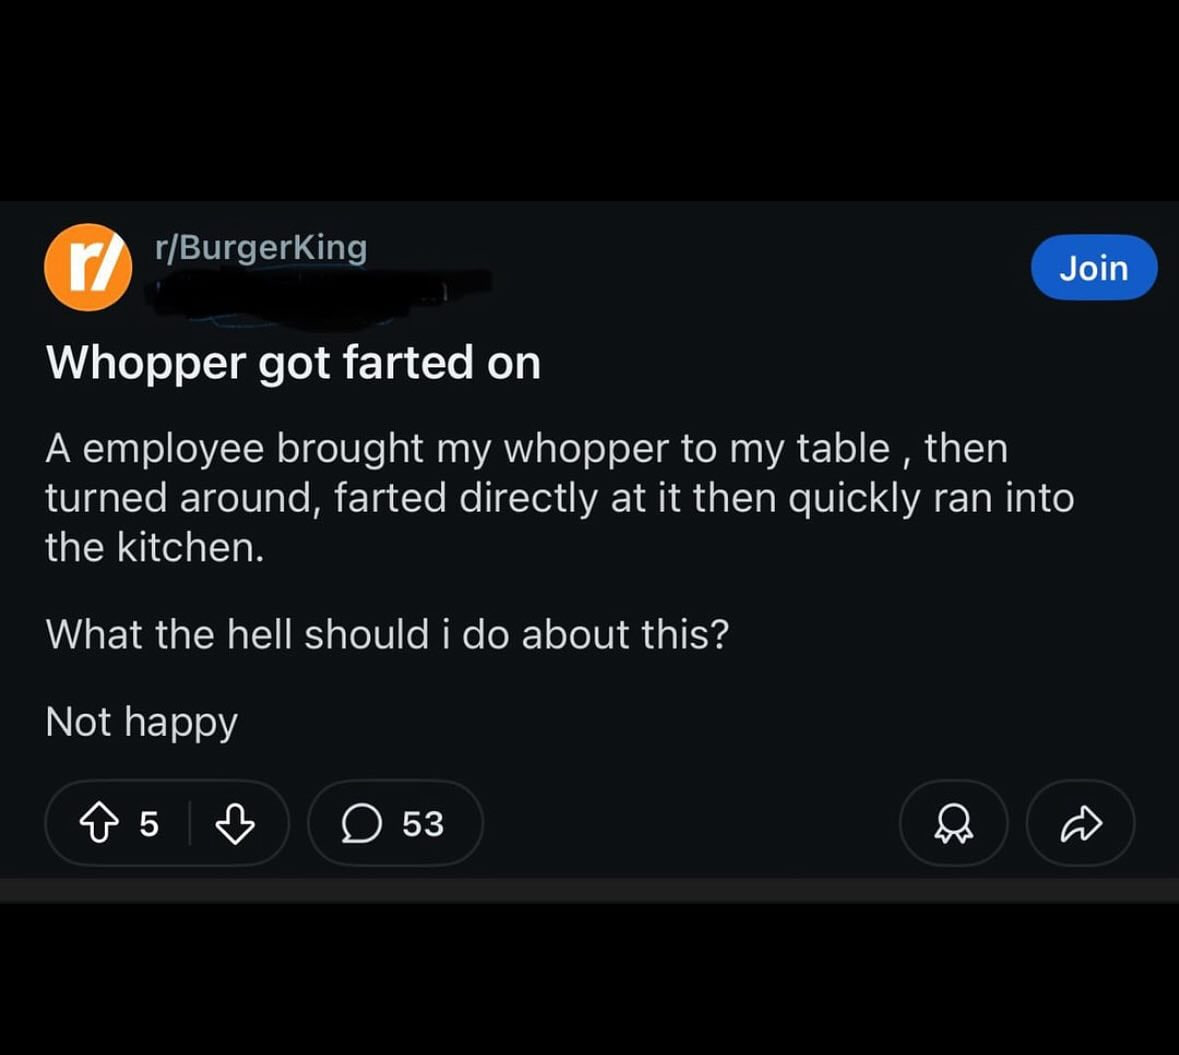Screen dimensions: 1179x1055
Task: Click the "What the hell should i do" line
Action: point(387,635)
